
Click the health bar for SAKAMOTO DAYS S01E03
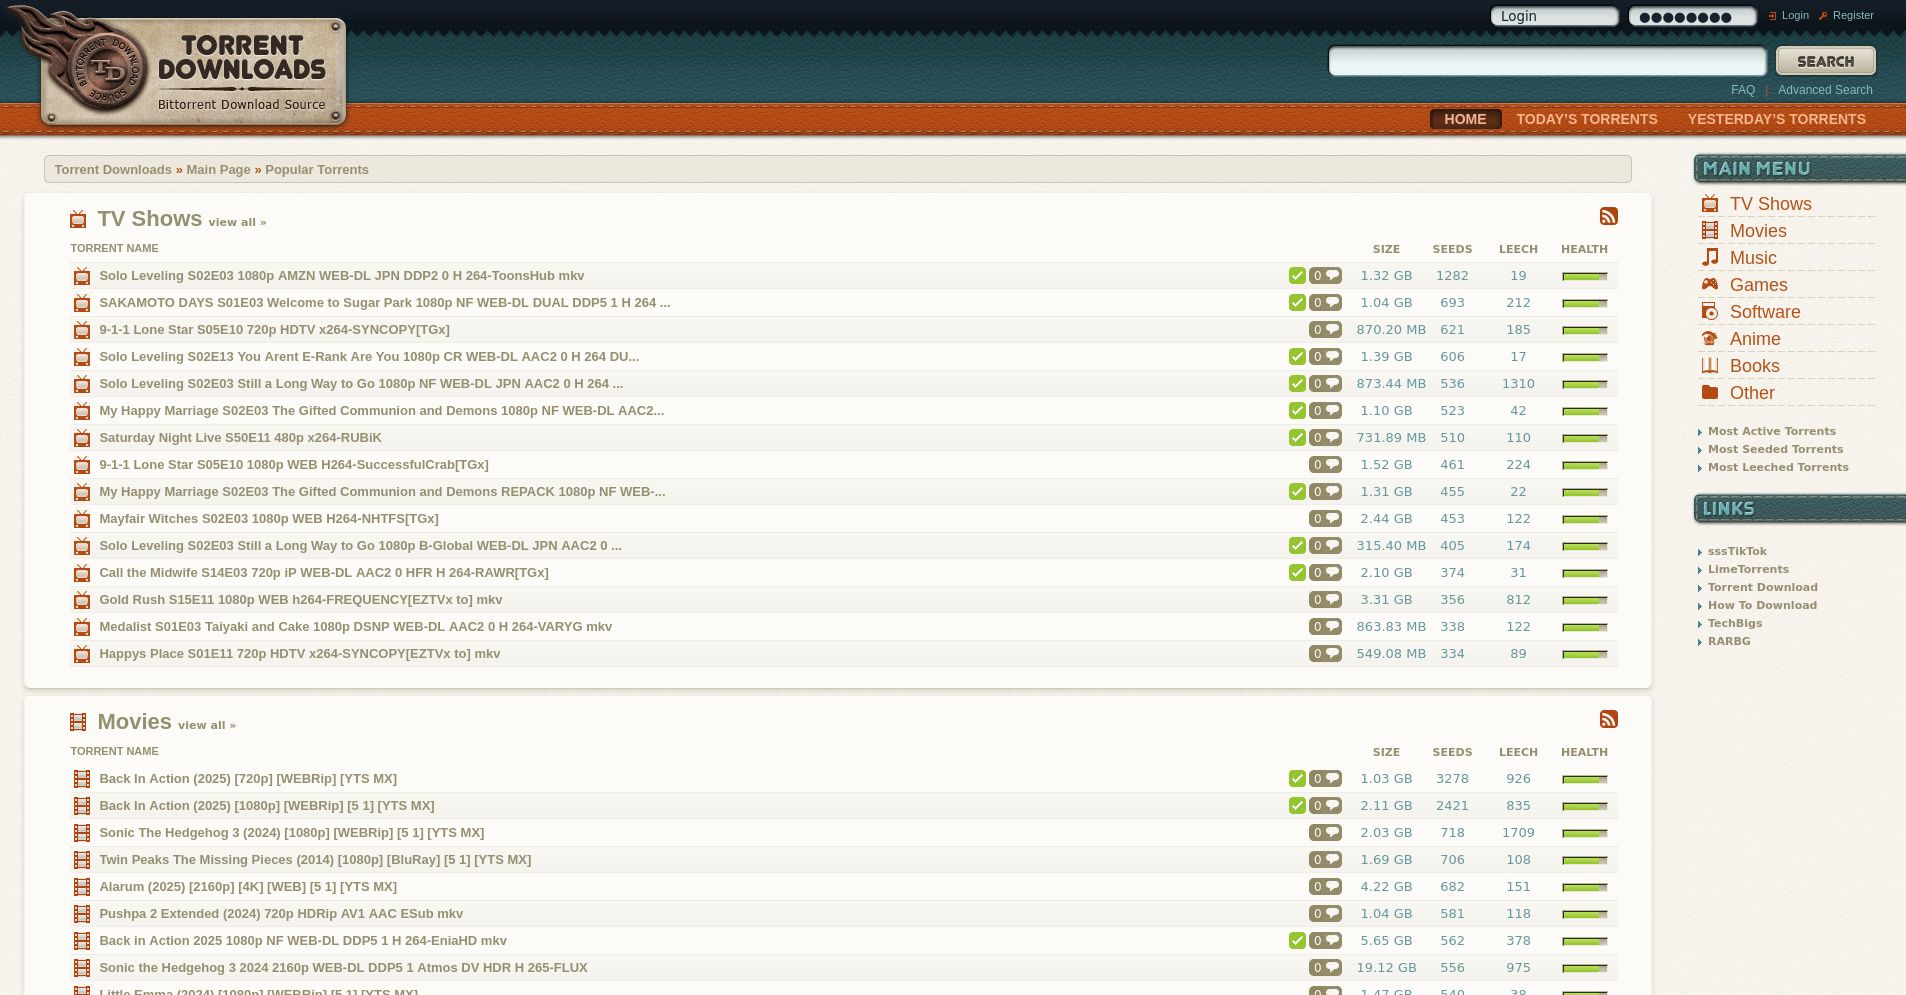click(x=1584, y=302)
